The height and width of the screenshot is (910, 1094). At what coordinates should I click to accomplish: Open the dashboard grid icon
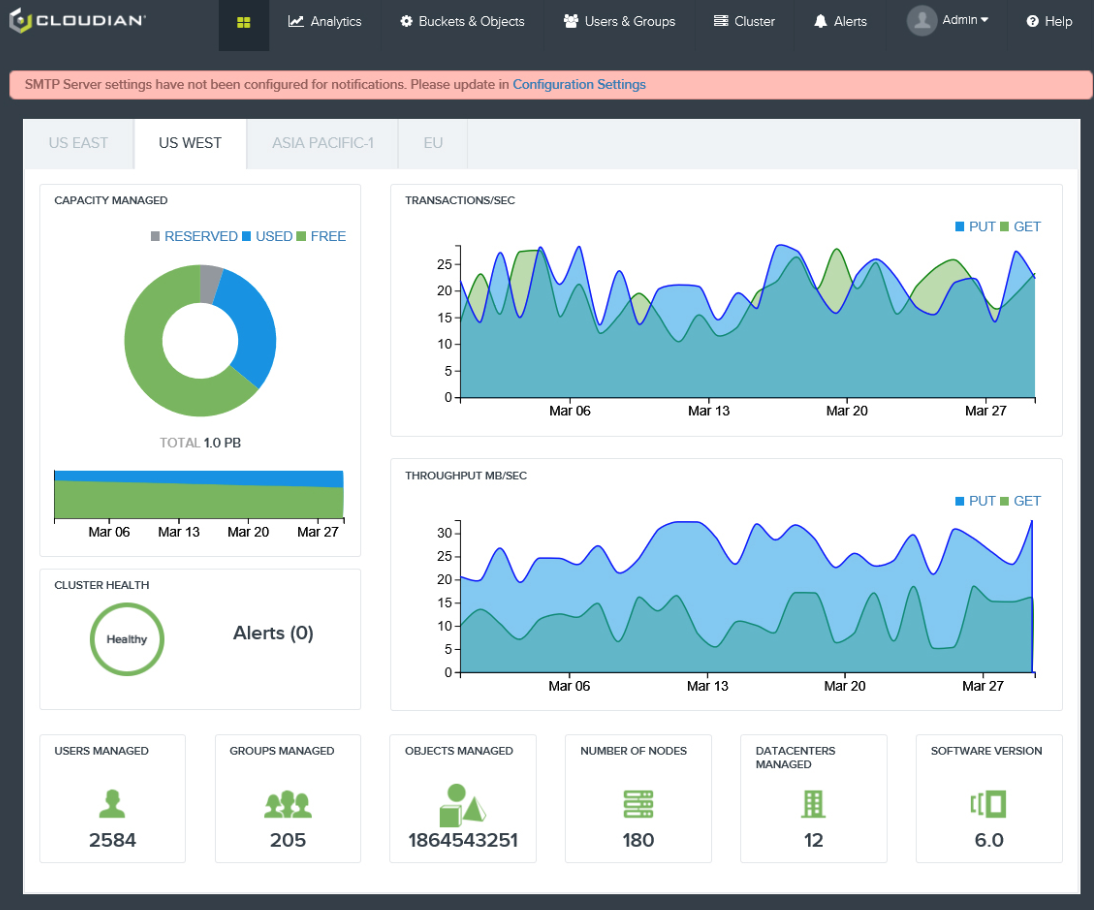click(243, 22)
